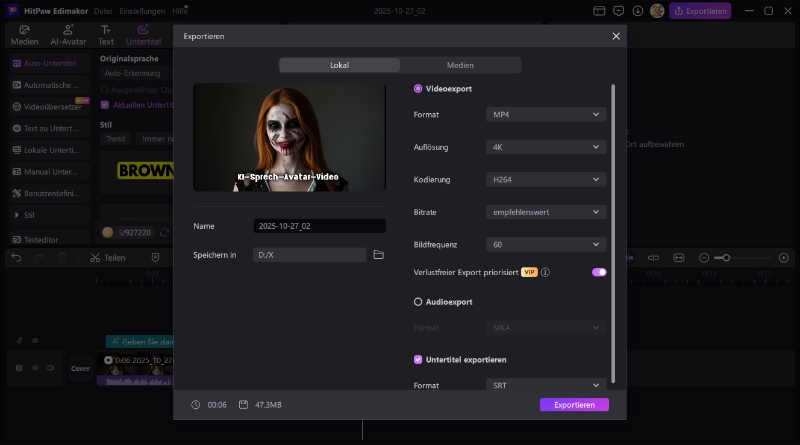Click the export dialog vertical scrollbar

(x=613, y=233)
